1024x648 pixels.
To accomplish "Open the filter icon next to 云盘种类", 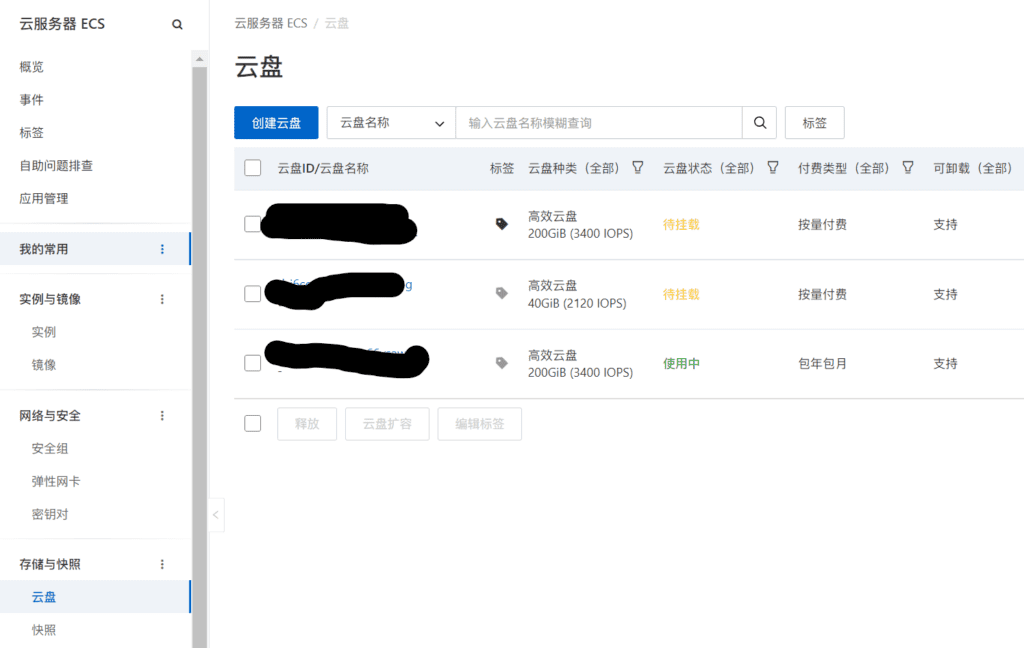I will pyautogui.click(x=638, y=168).
